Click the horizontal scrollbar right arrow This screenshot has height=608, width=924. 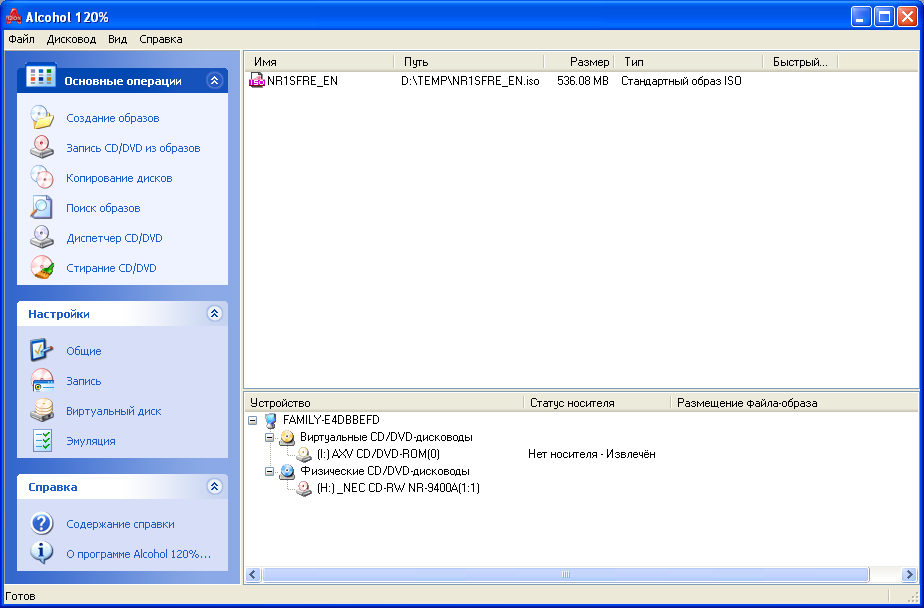[x=909, y=574]
